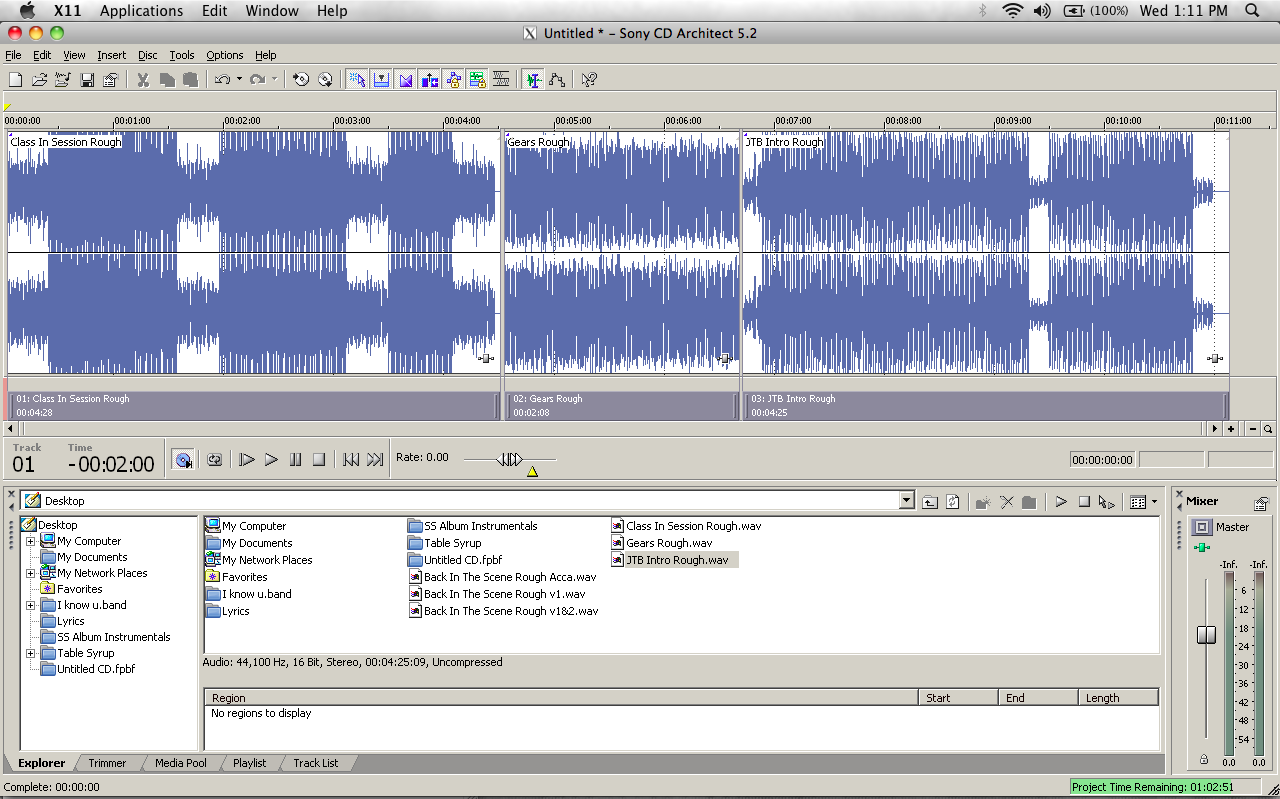Open project Properties from the main toolbar
Viewport: 1280px width, 799px height.
coord(110,80)
